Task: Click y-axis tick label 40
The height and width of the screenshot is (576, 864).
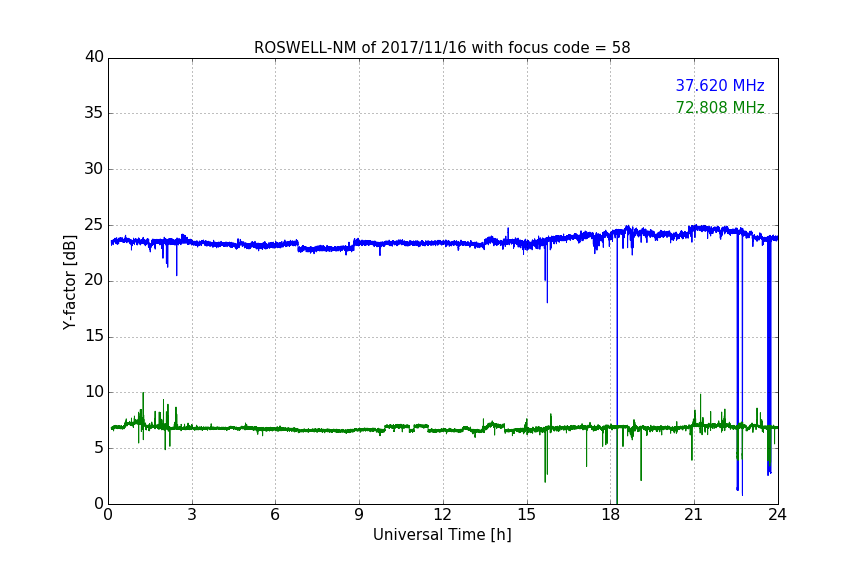Action: click(x=94, y=57)
